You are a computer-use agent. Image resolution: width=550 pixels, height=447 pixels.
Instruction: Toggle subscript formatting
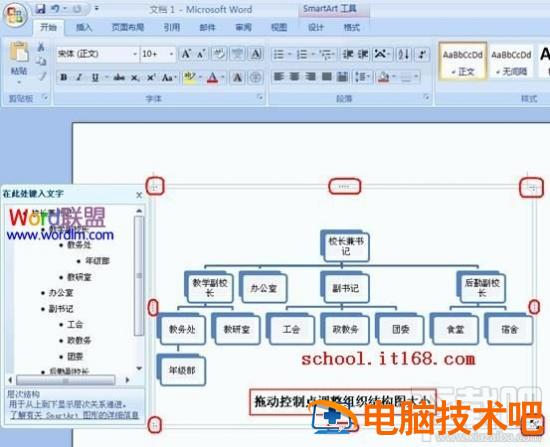tap(135, 77)
